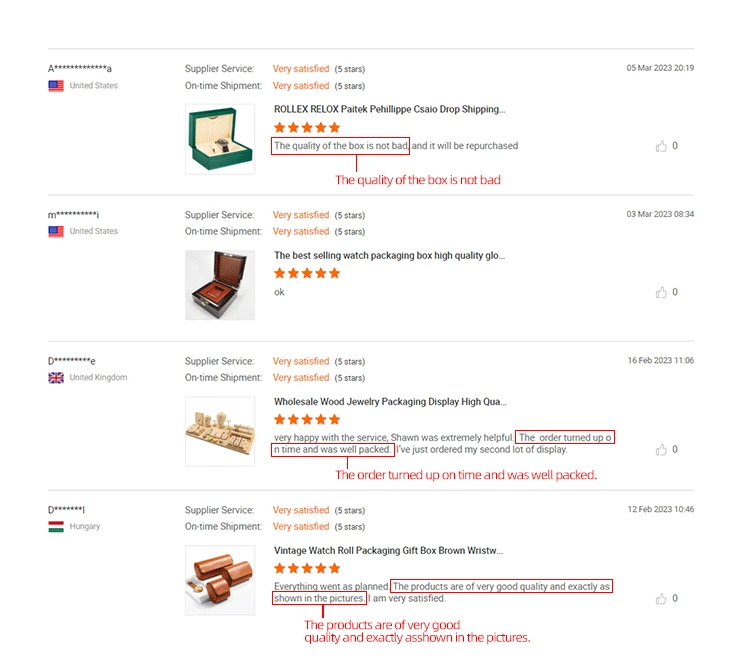The width and height of the screenshot is (750, 663).
Task: Open the dark wooden watch box thumbnail
Action: click(x=220, y=285)
